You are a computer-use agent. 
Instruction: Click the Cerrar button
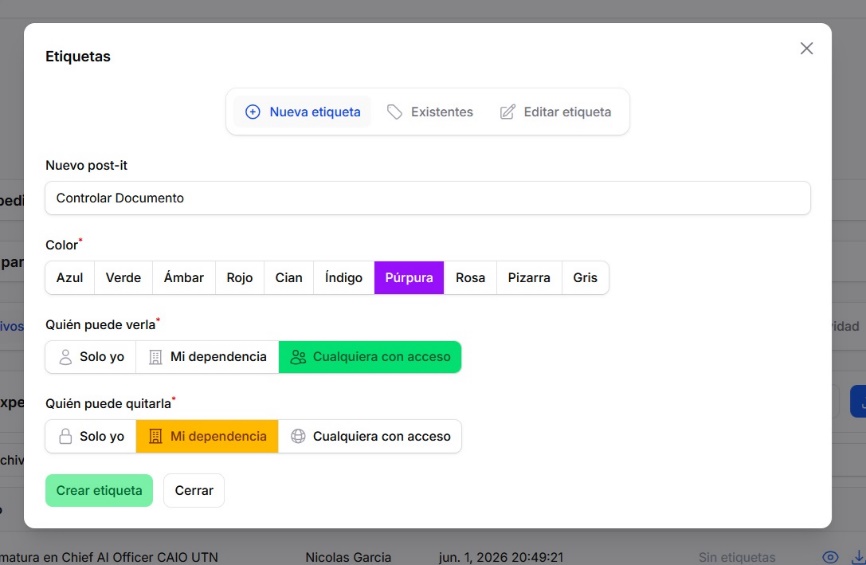click(x=194, y=490)
